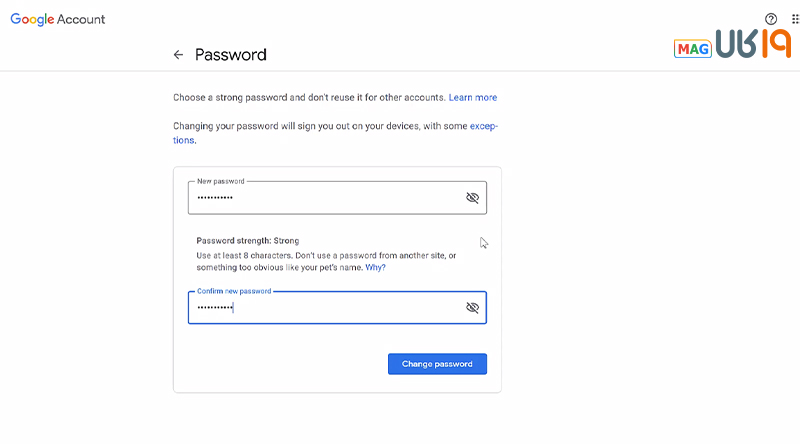
Task: Click the 'Confirm new password' field label
Action: 234,291
